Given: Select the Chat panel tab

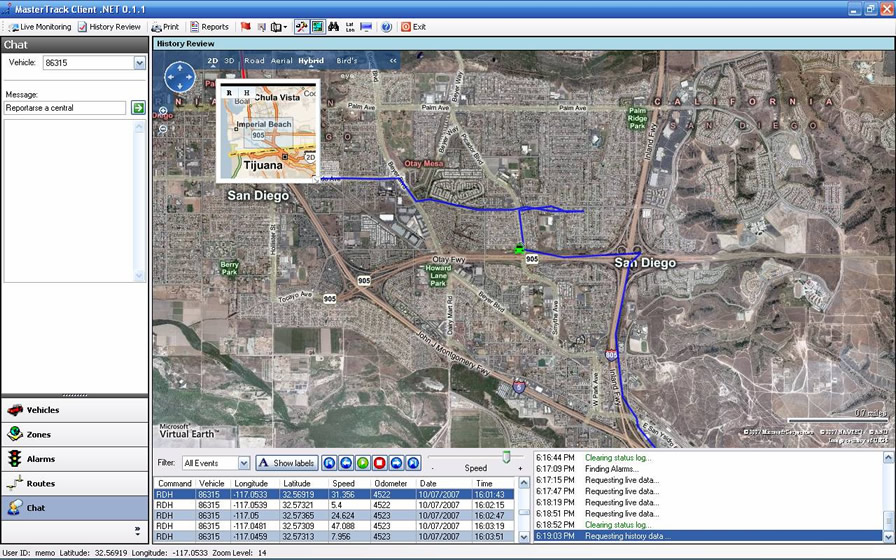Looking at the screenshot, I should 75,508.
